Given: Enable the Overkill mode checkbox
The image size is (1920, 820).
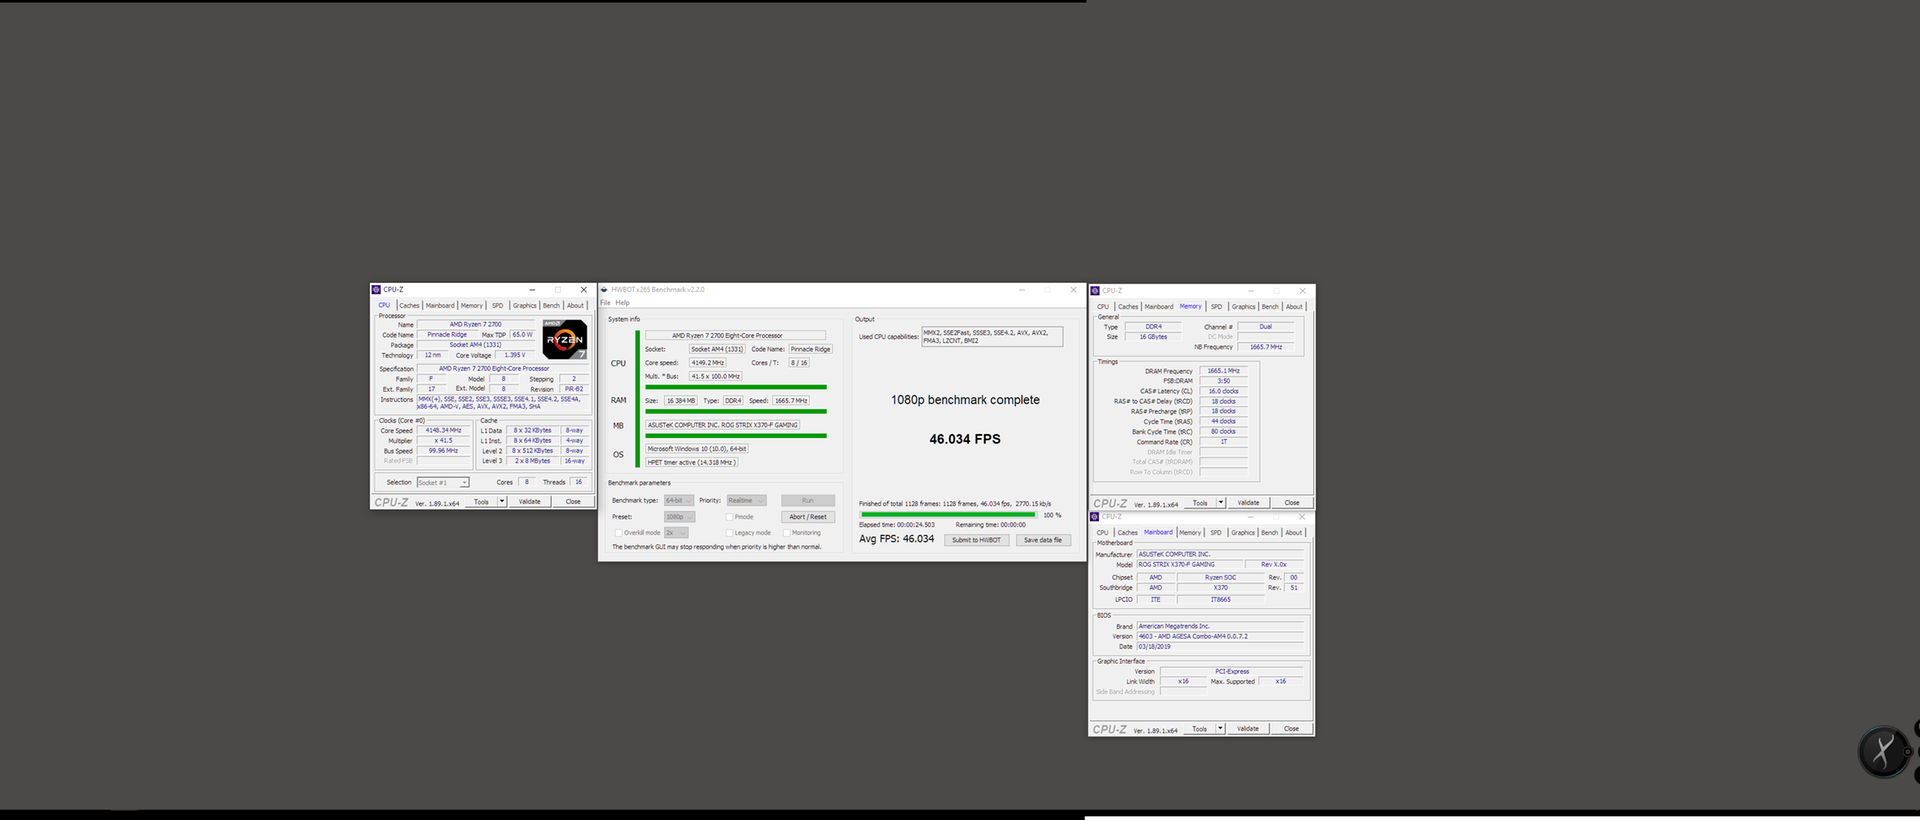Looking at the screenshot, I should pyautogui.click(x=618, y=533).
